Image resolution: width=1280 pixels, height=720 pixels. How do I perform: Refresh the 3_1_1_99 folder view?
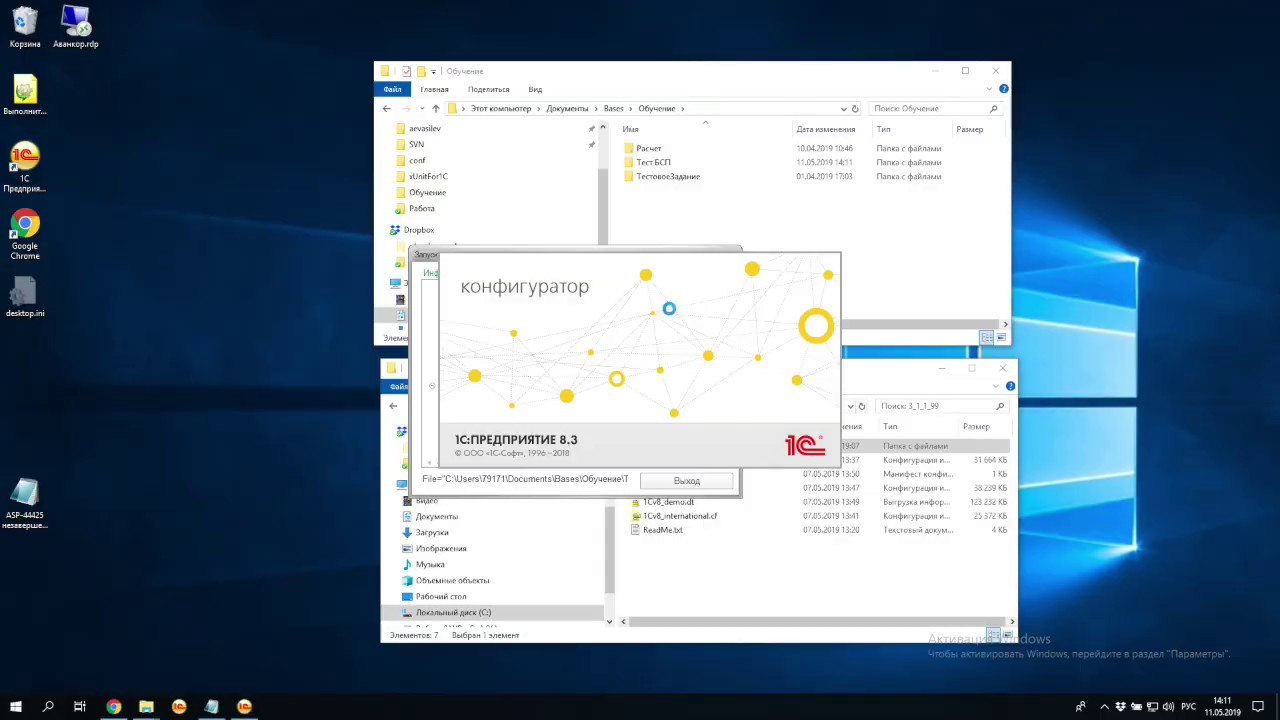coord(861,406)
